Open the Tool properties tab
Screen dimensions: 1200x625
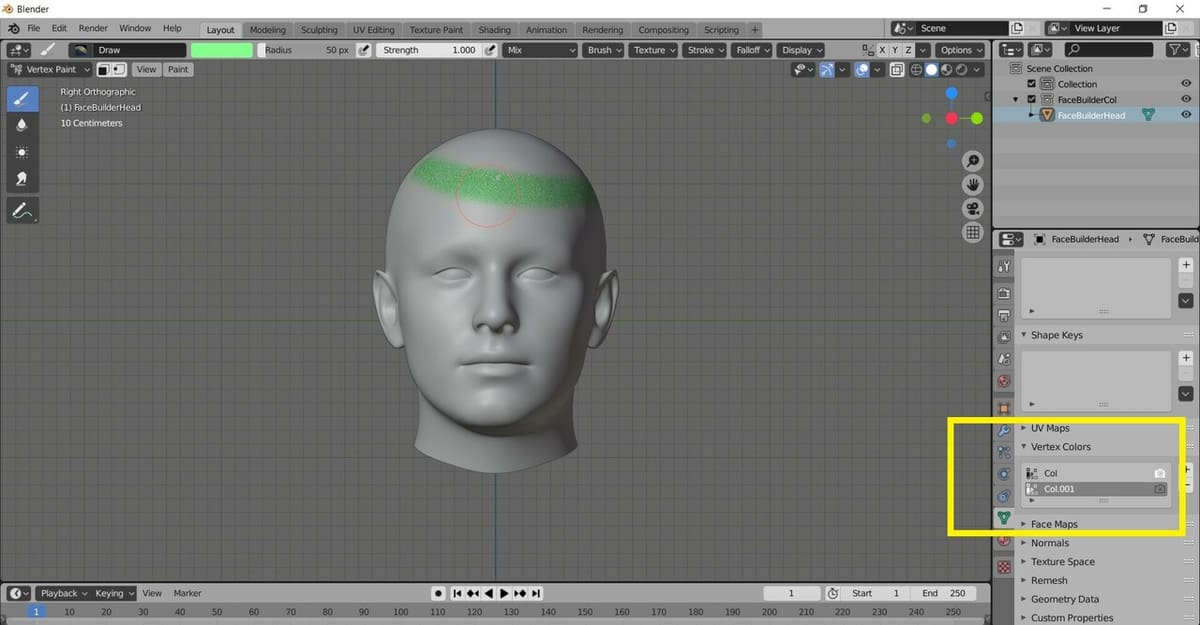coord(1004,267)
